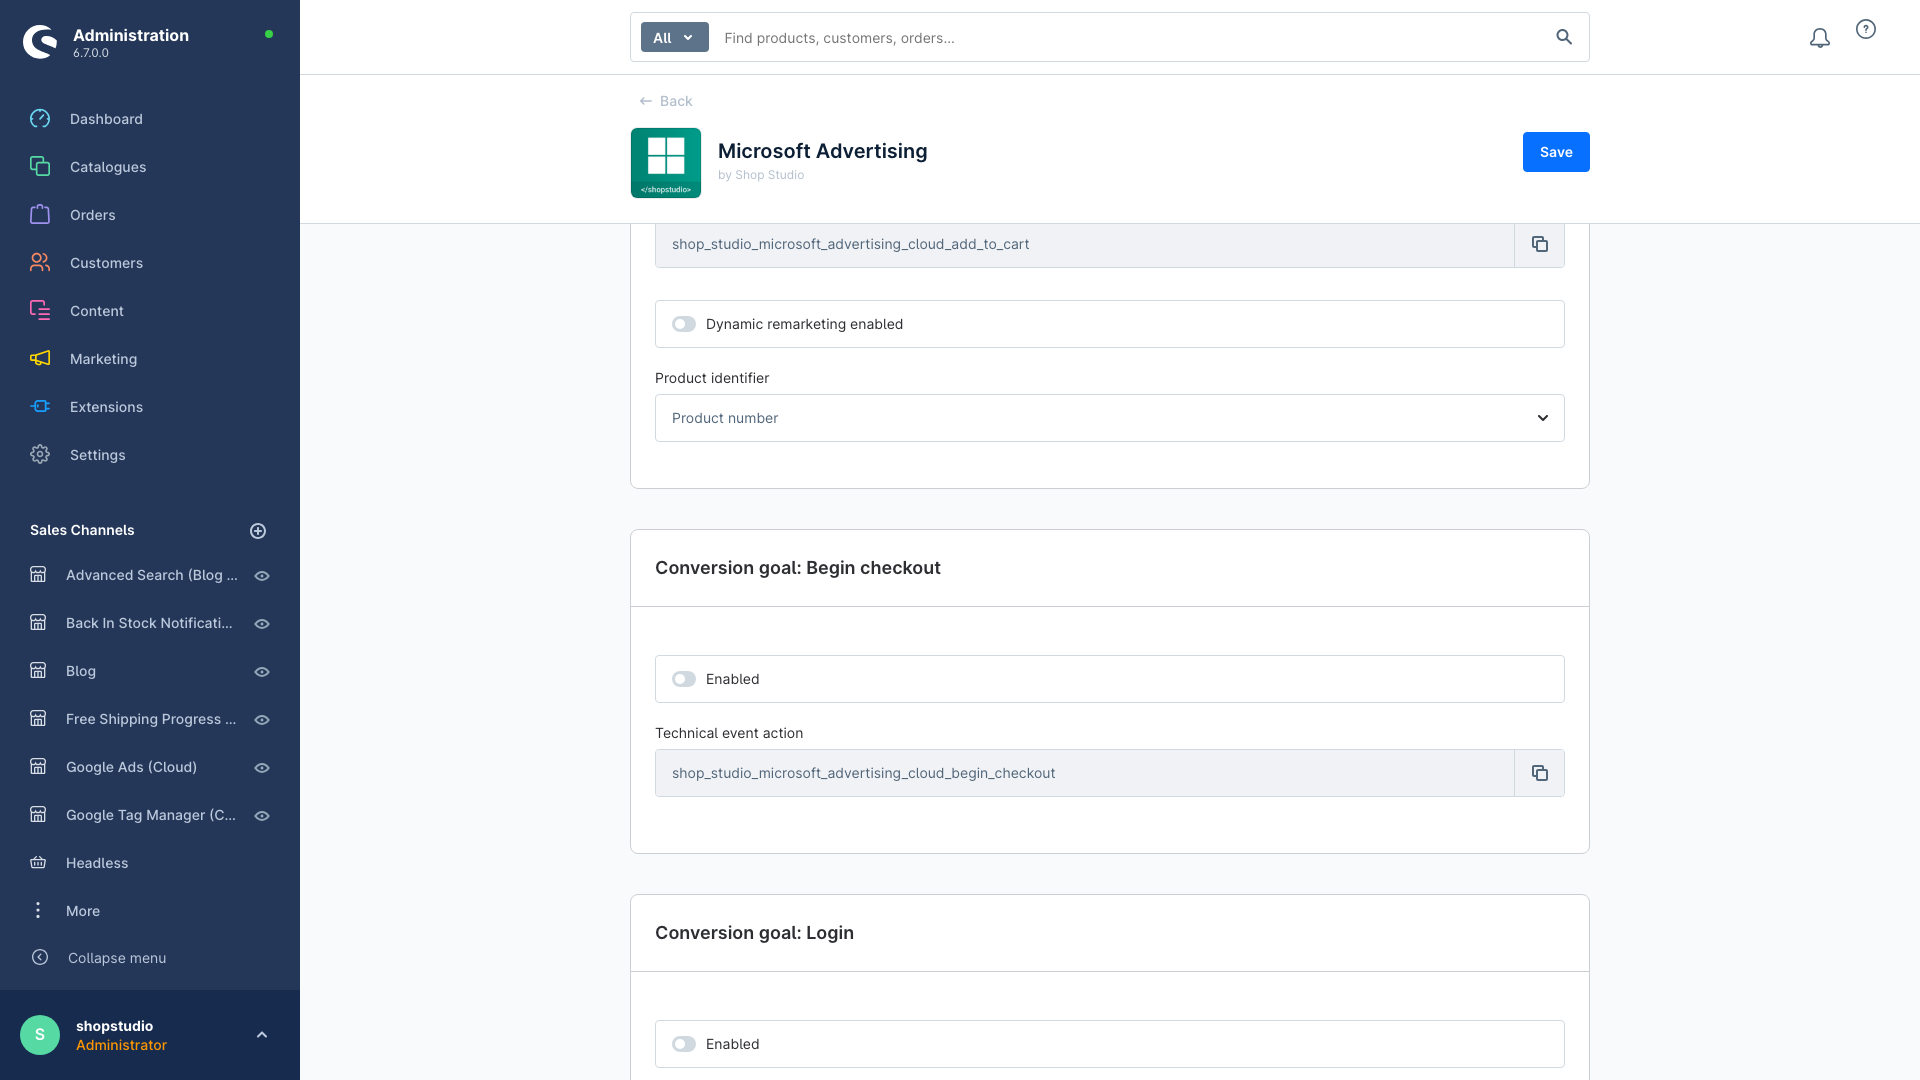Toggle visibility eye for Free Shipping Progress

coord(262,720)
